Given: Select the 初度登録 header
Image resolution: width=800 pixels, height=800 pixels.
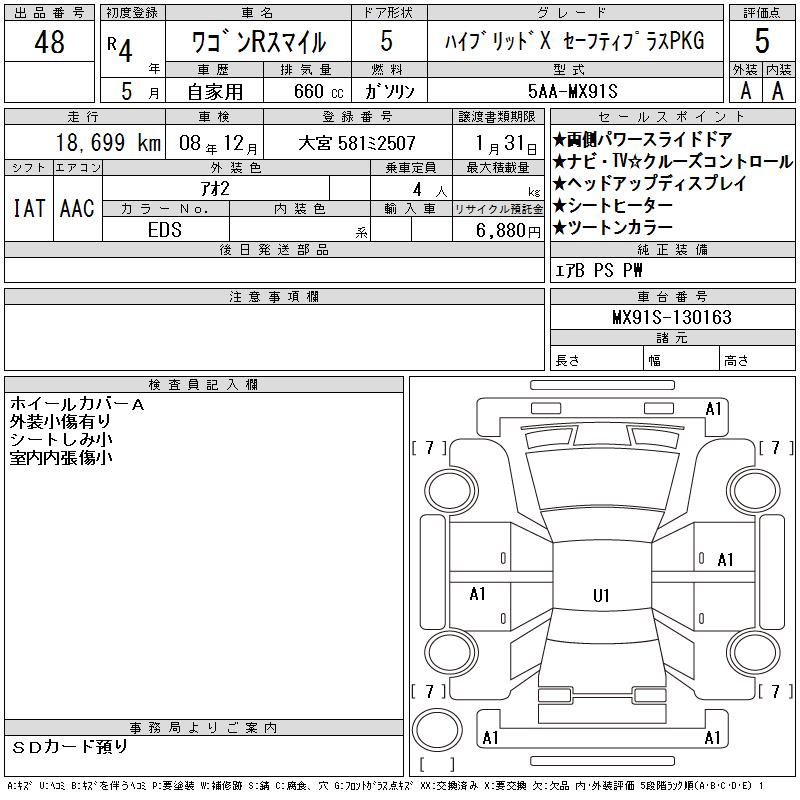Looking at the screenshot, I should (132, 13).
